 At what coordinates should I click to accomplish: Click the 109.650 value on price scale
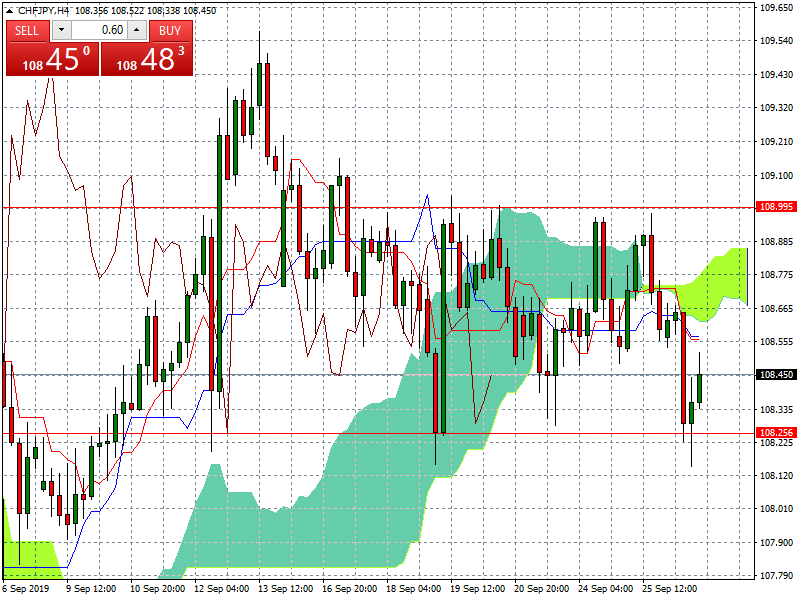click(776, 8)
